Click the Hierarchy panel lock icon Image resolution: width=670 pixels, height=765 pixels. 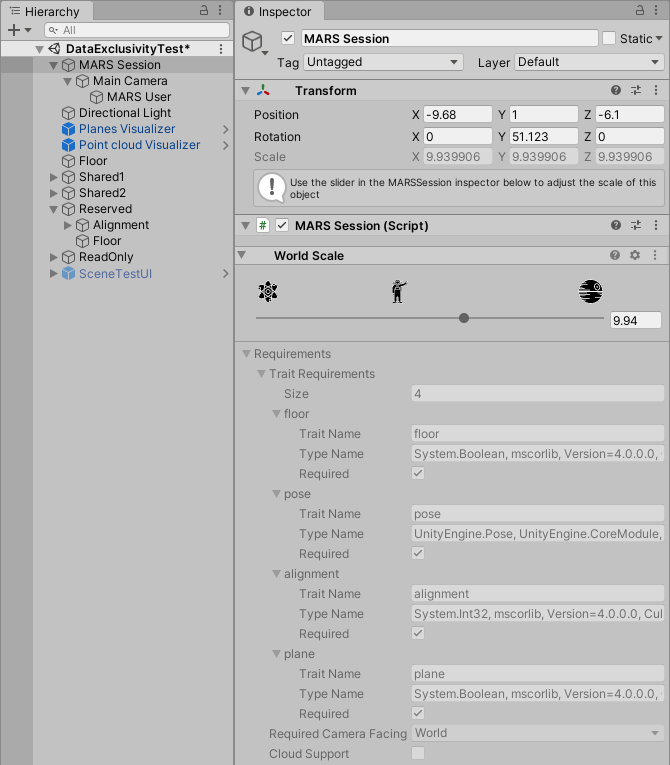[204, 10]
